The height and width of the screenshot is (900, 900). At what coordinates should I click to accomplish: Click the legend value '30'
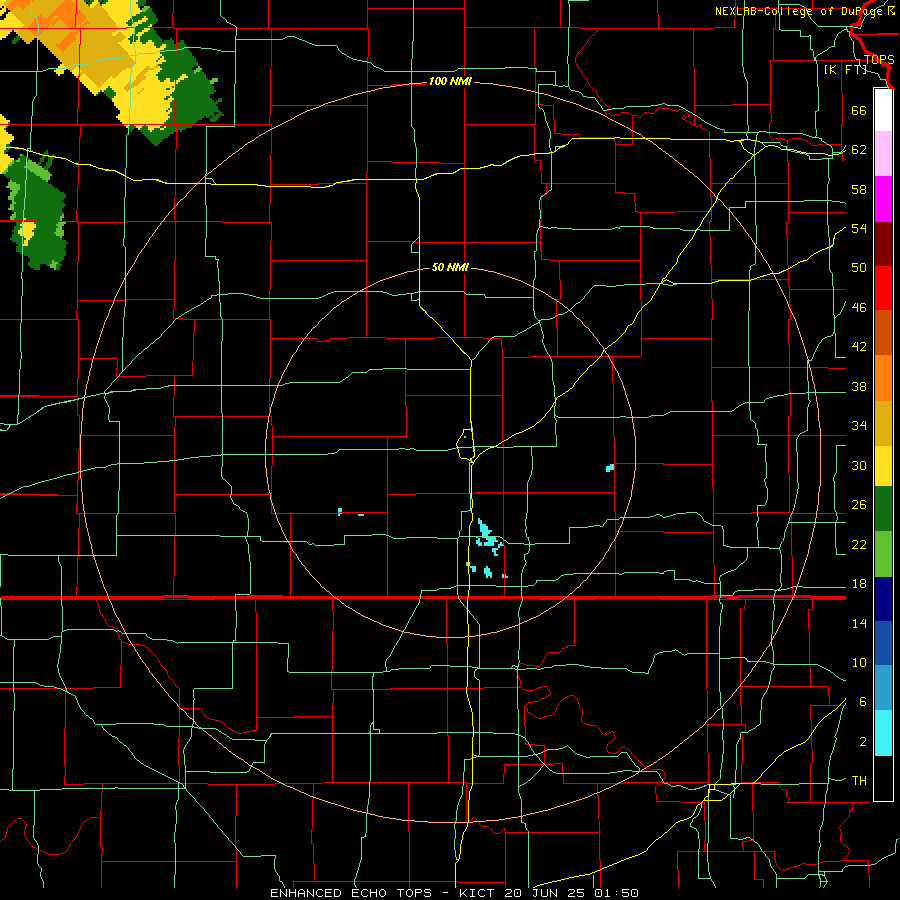pyautogui.click(x=859, y=465)
